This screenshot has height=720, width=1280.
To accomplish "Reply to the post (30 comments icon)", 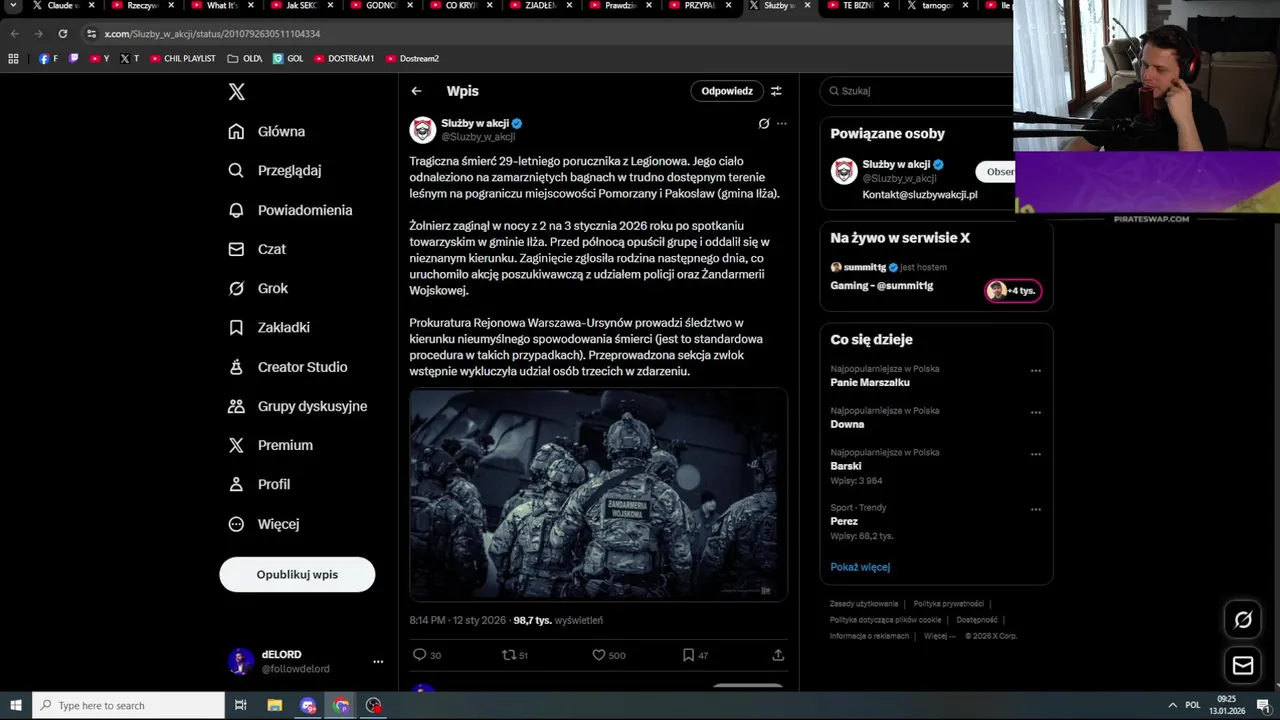I will (x=427, y=655).
